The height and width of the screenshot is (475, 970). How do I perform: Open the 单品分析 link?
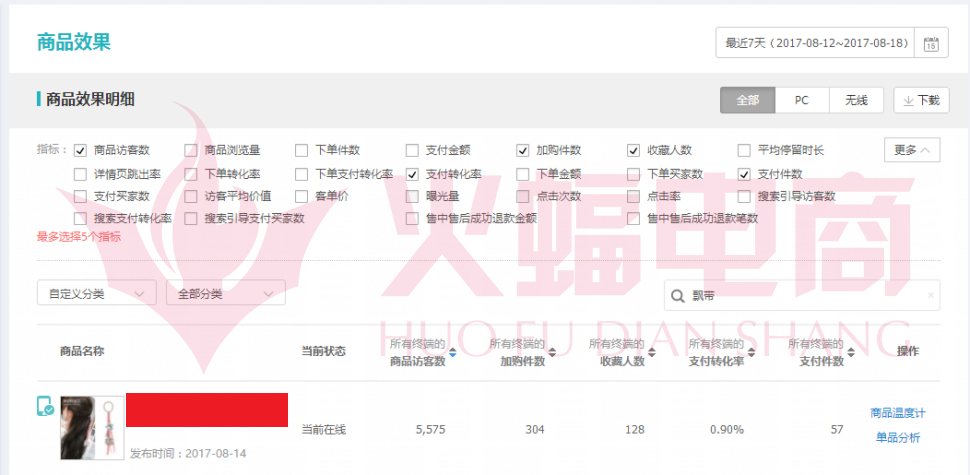897,438
